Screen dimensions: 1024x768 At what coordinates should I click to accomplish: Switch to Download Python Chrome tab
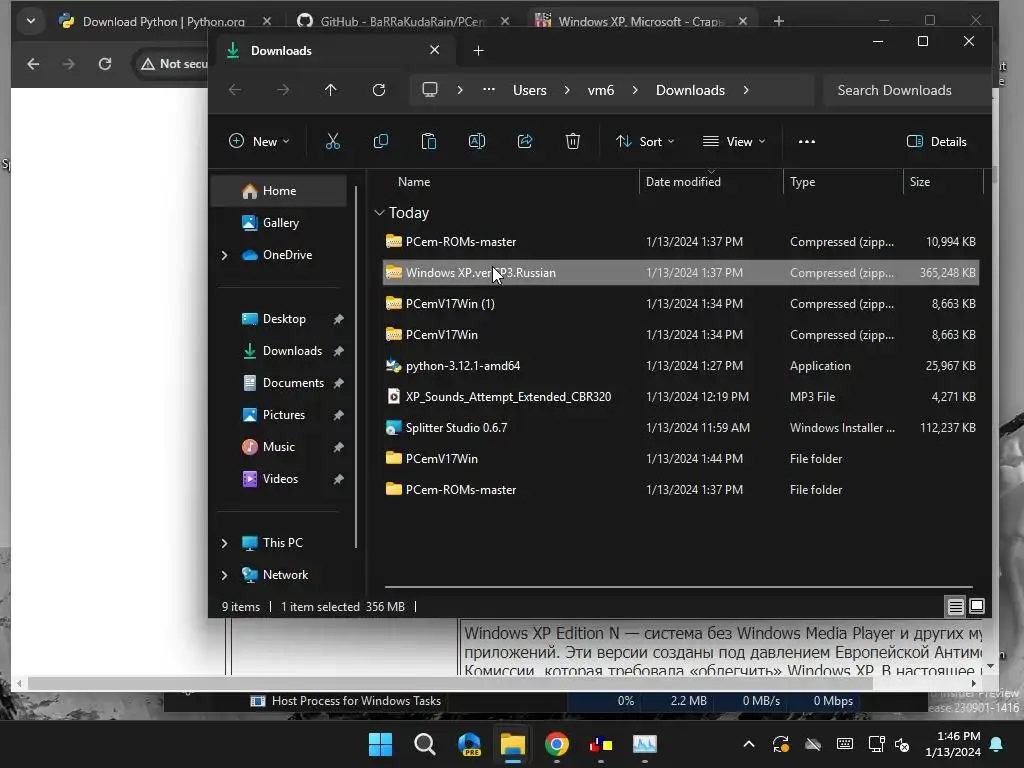pyautogui.click(x=163, y=22)
